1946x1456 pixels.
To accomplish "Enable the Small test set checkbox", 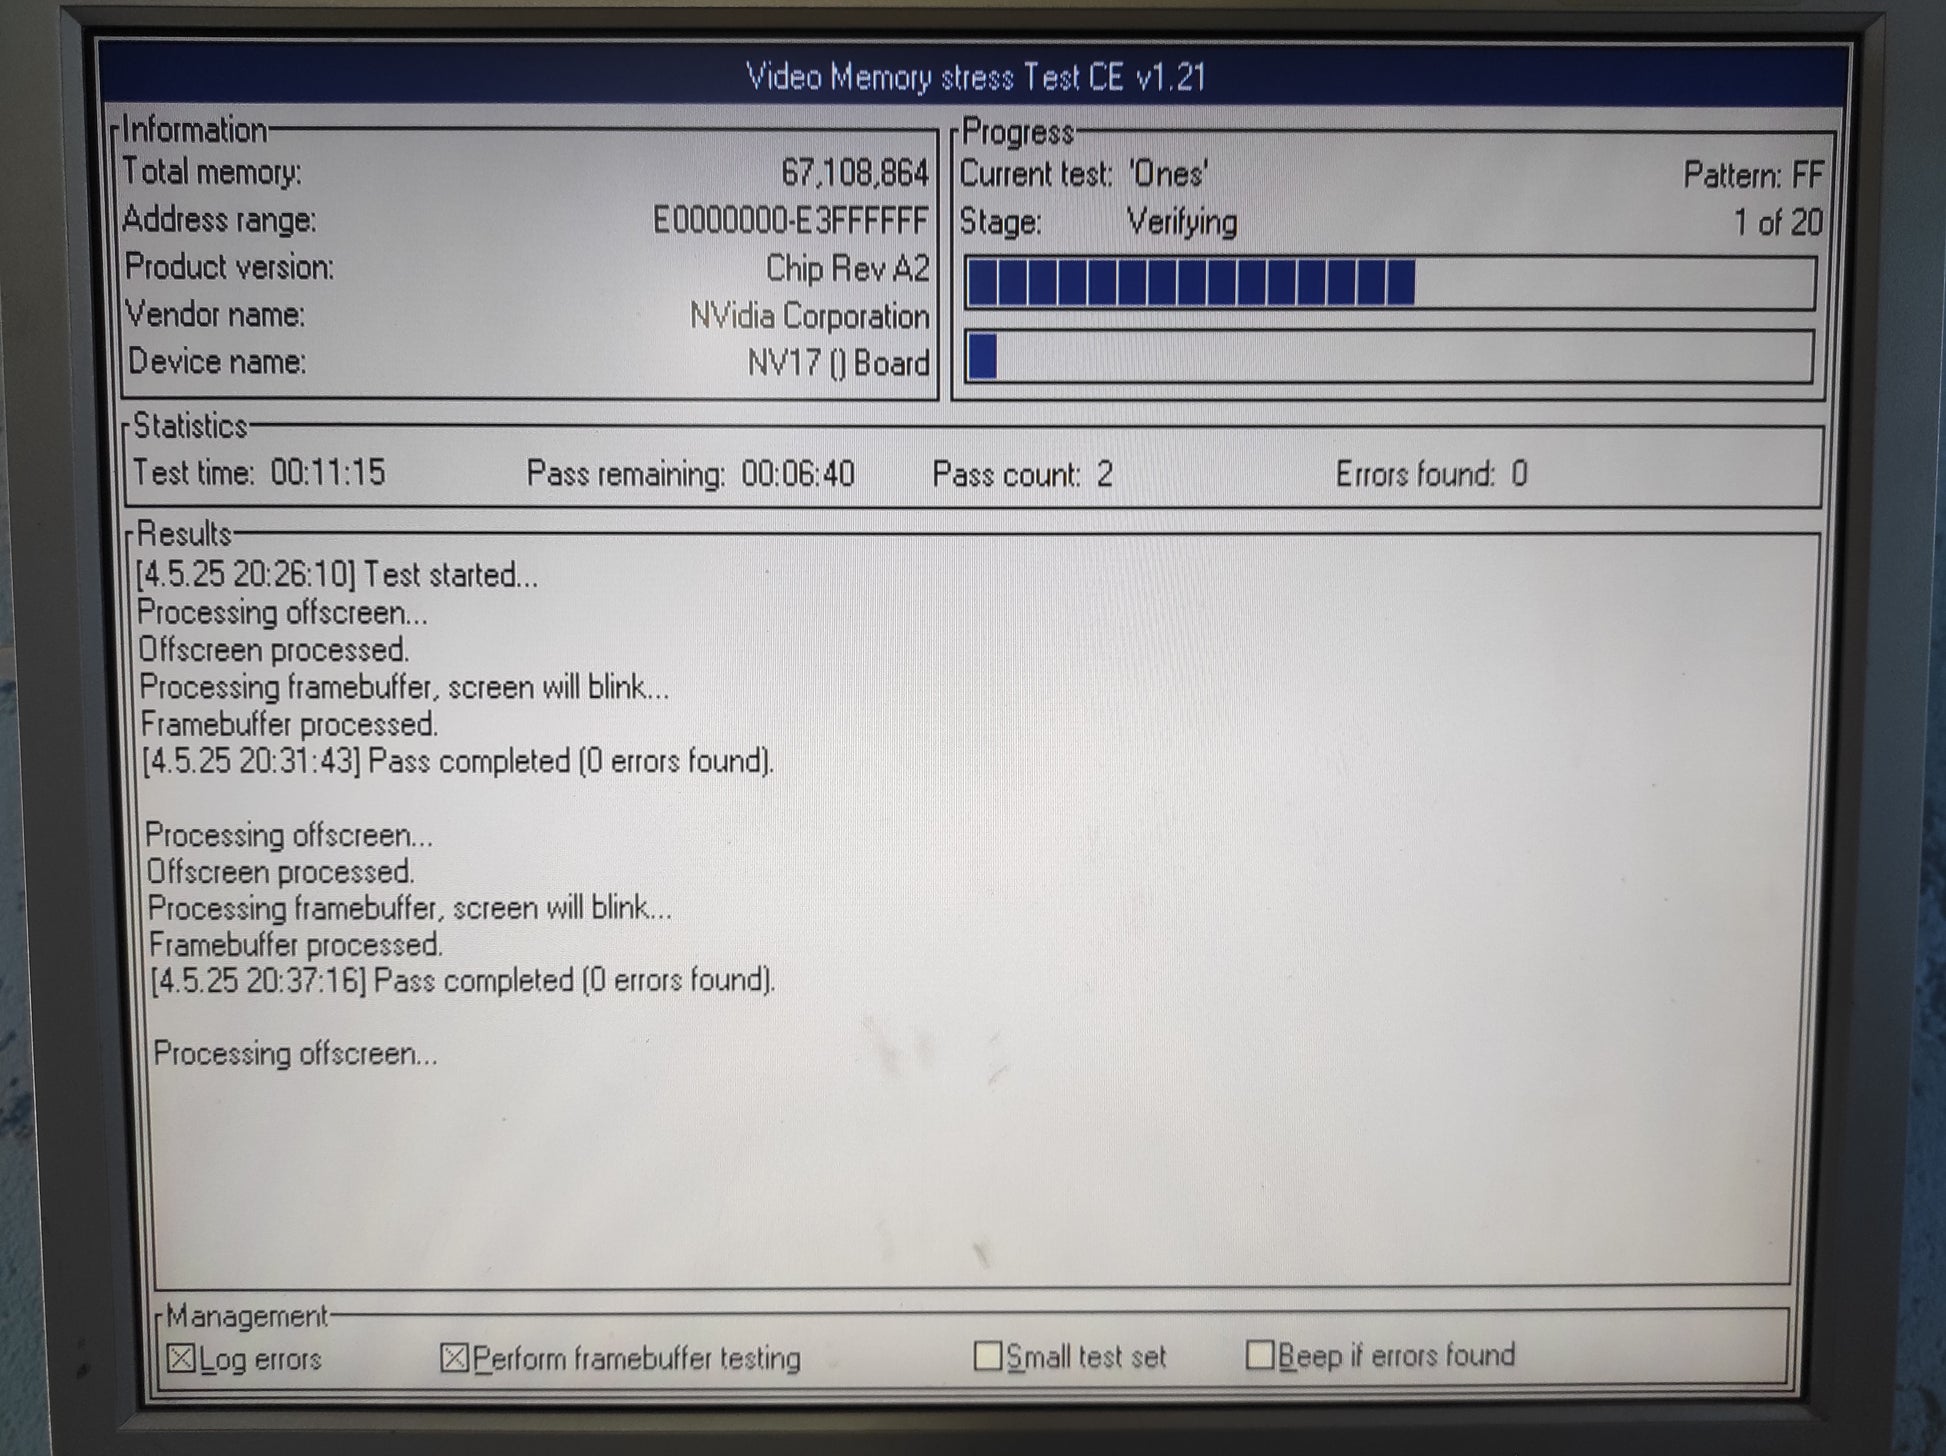I will point(987,1356).
